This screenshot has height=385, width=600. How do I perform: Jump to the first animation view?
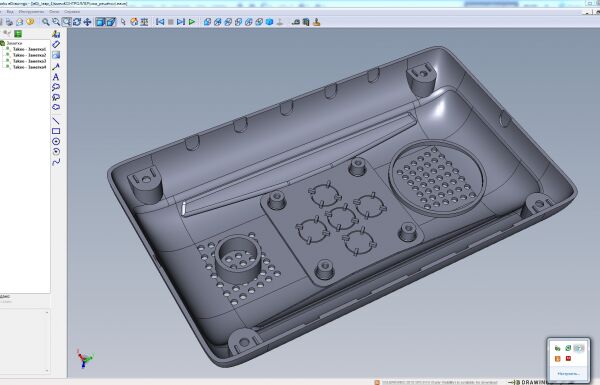pos(160,22)
